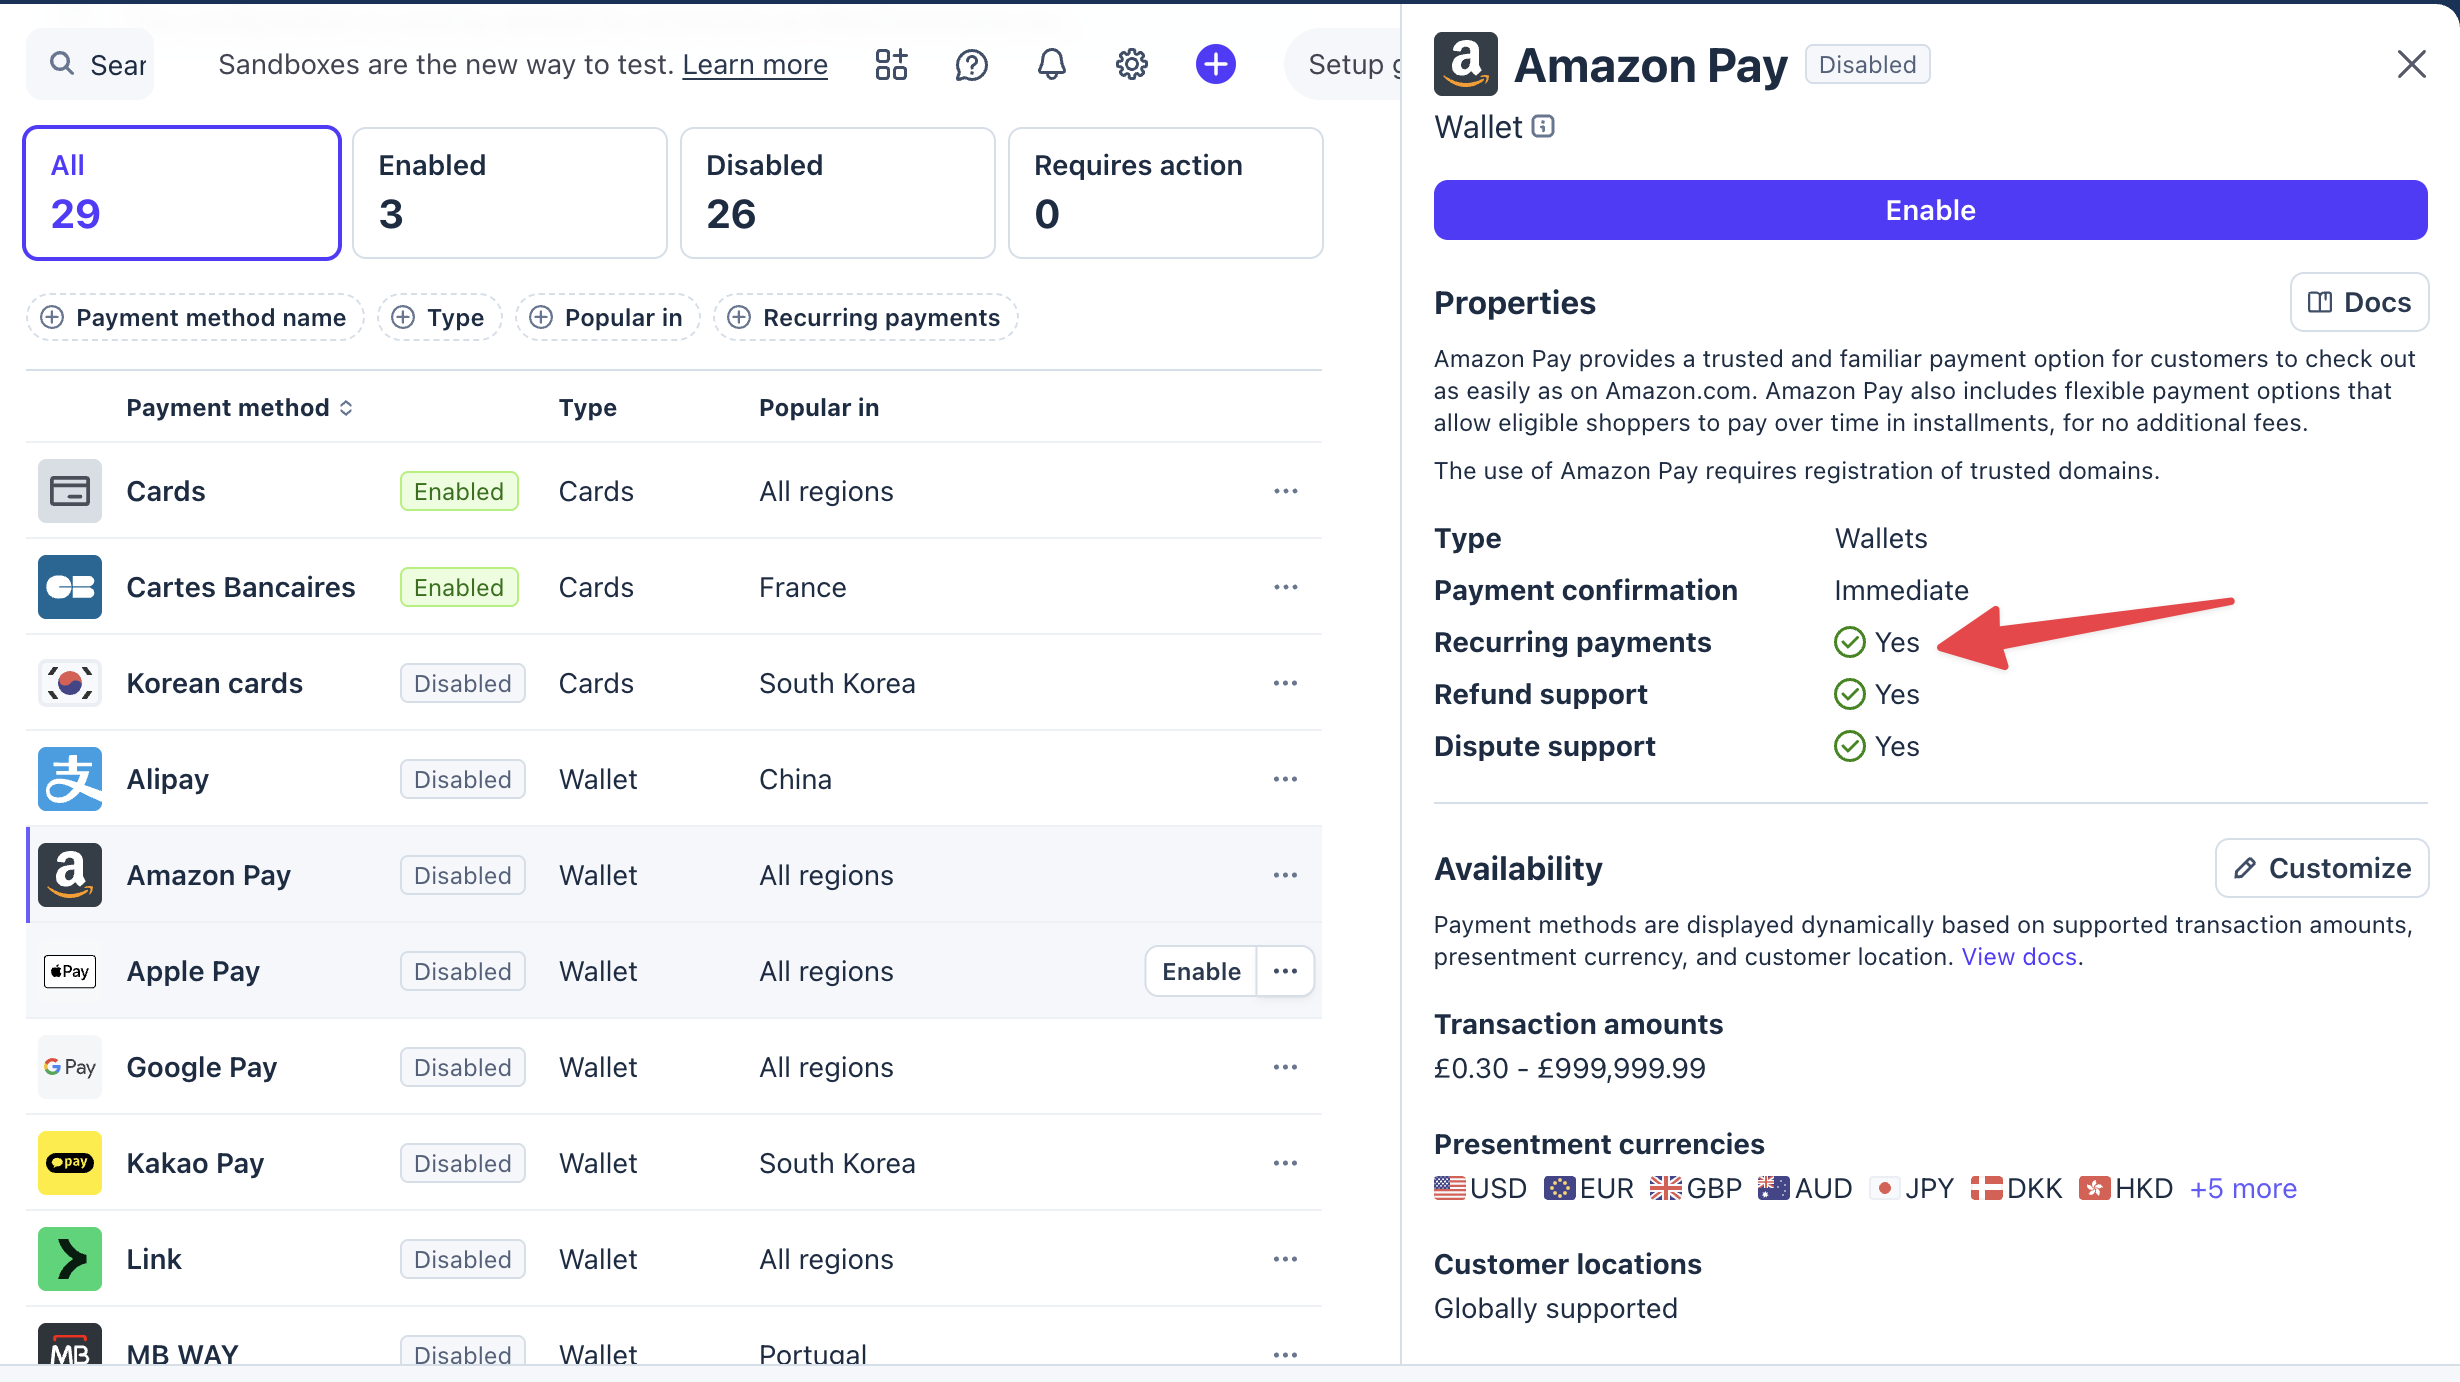Close the Amazon Pay details panel
The height and width of the screenshot is (1382, 2460).
click(2411, 64)
